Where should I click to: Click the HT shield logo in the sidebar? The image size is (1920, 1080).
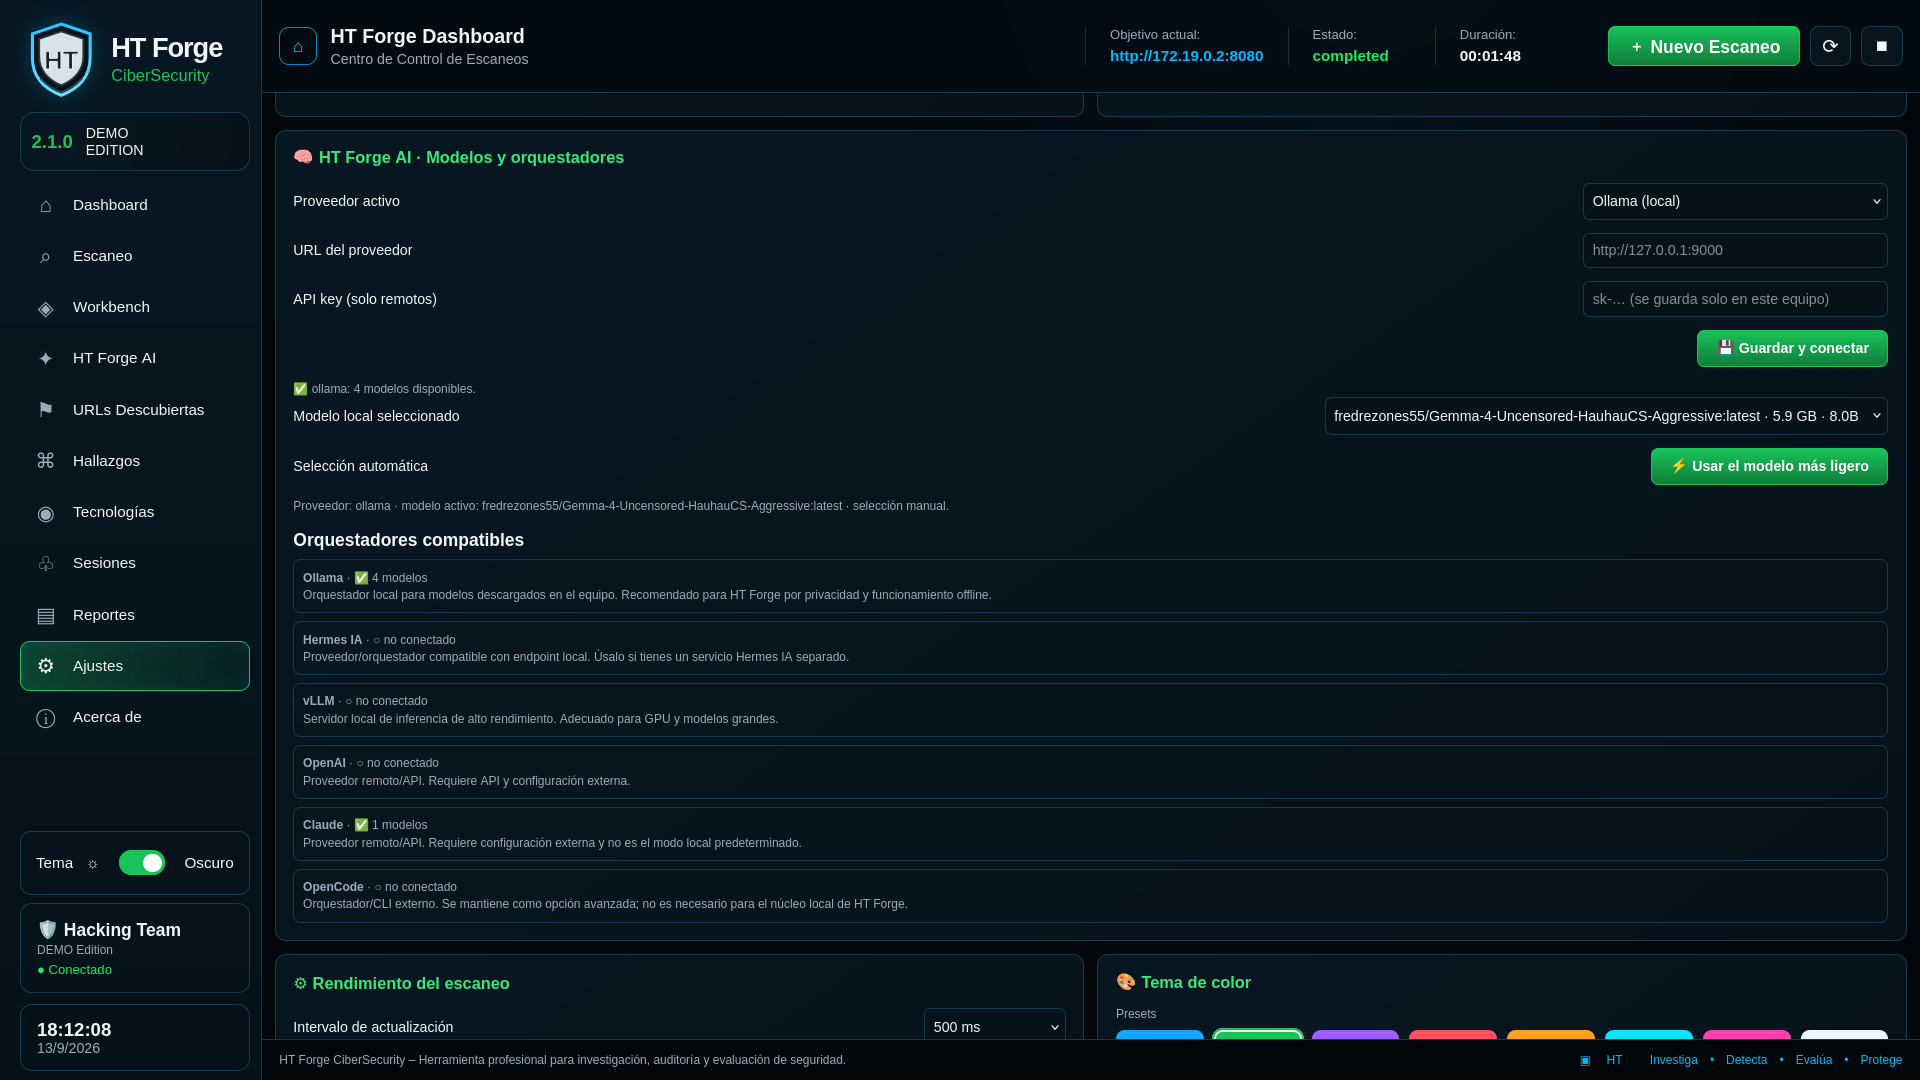click(61, 59)
